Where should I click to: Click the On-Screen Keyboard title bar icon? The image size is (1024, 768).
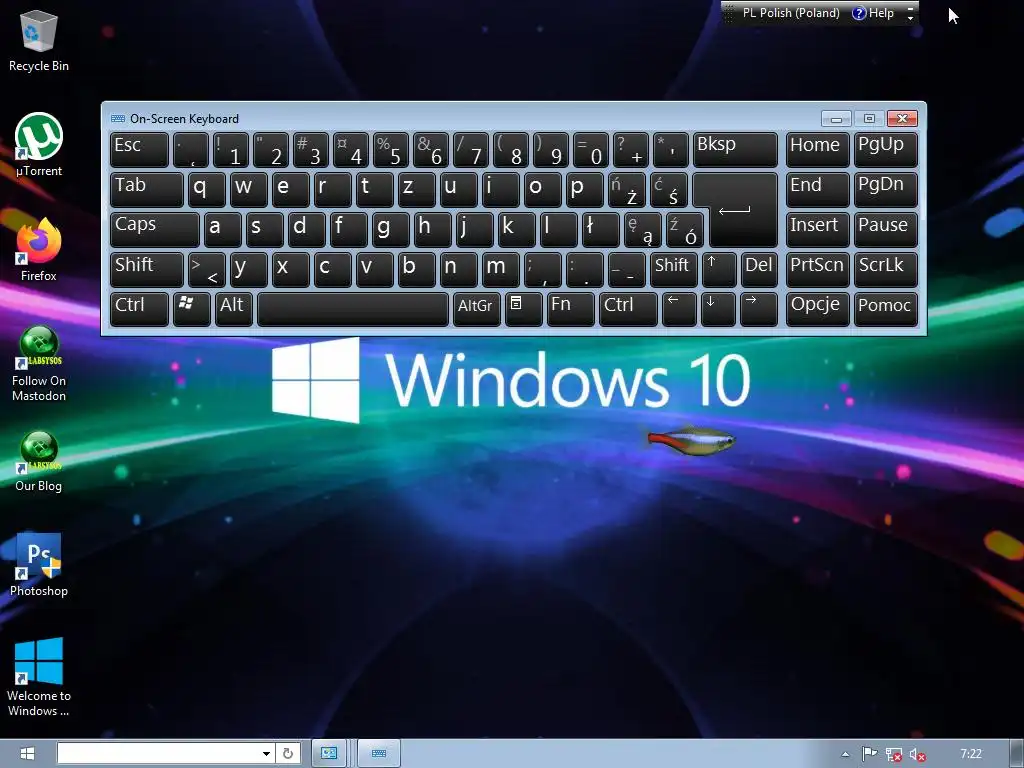tap(118, 118)
